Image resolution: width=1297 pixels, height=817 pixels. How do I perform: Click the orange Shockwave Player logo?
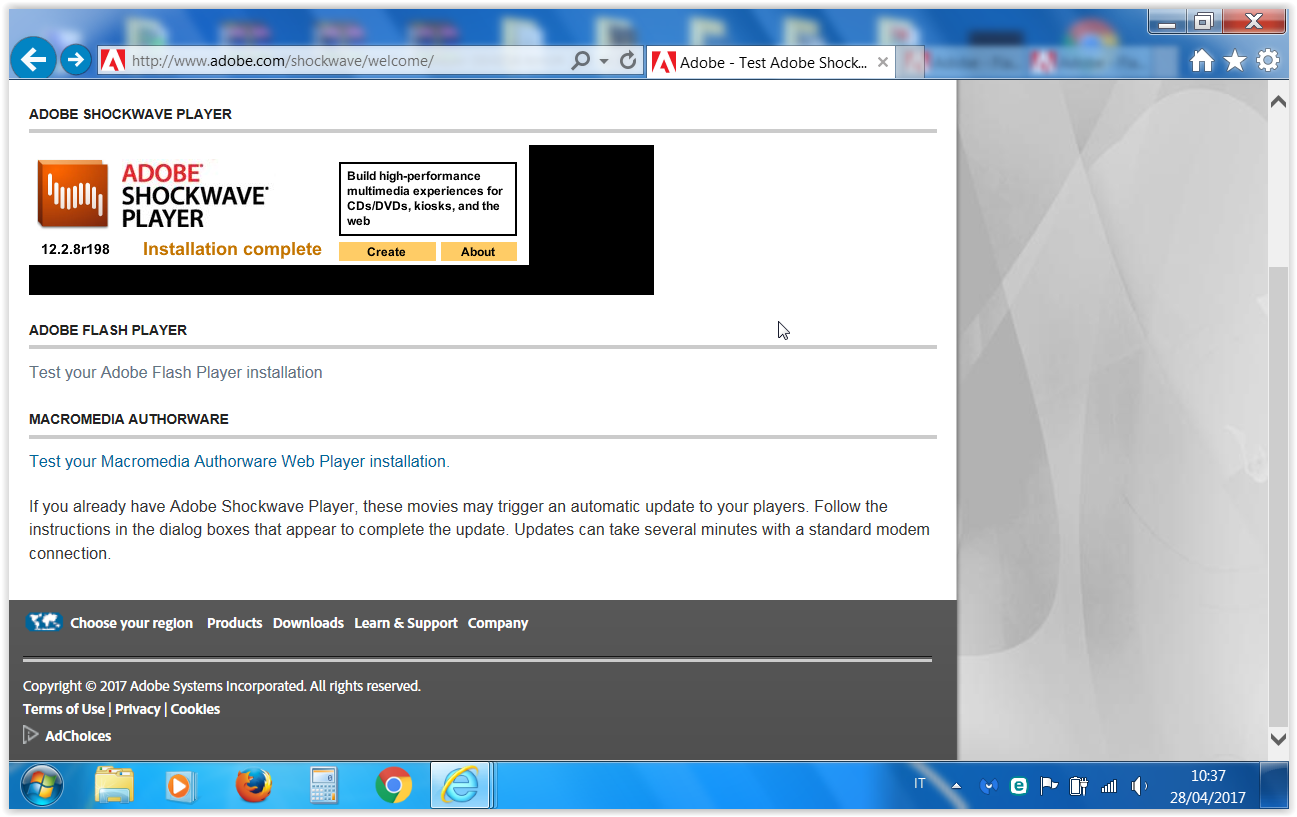coord(72,194)
